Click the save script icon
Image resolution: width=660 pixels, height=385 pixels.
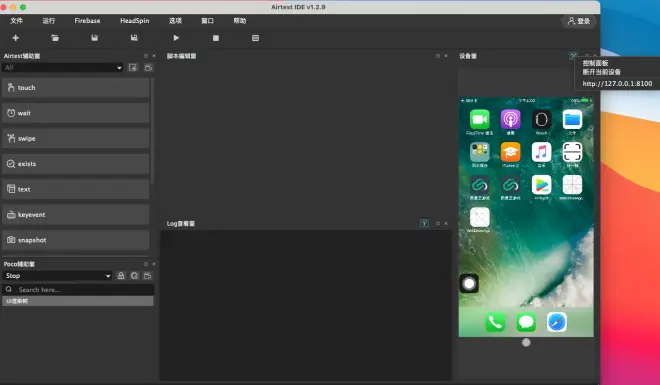tap(95, 38)
